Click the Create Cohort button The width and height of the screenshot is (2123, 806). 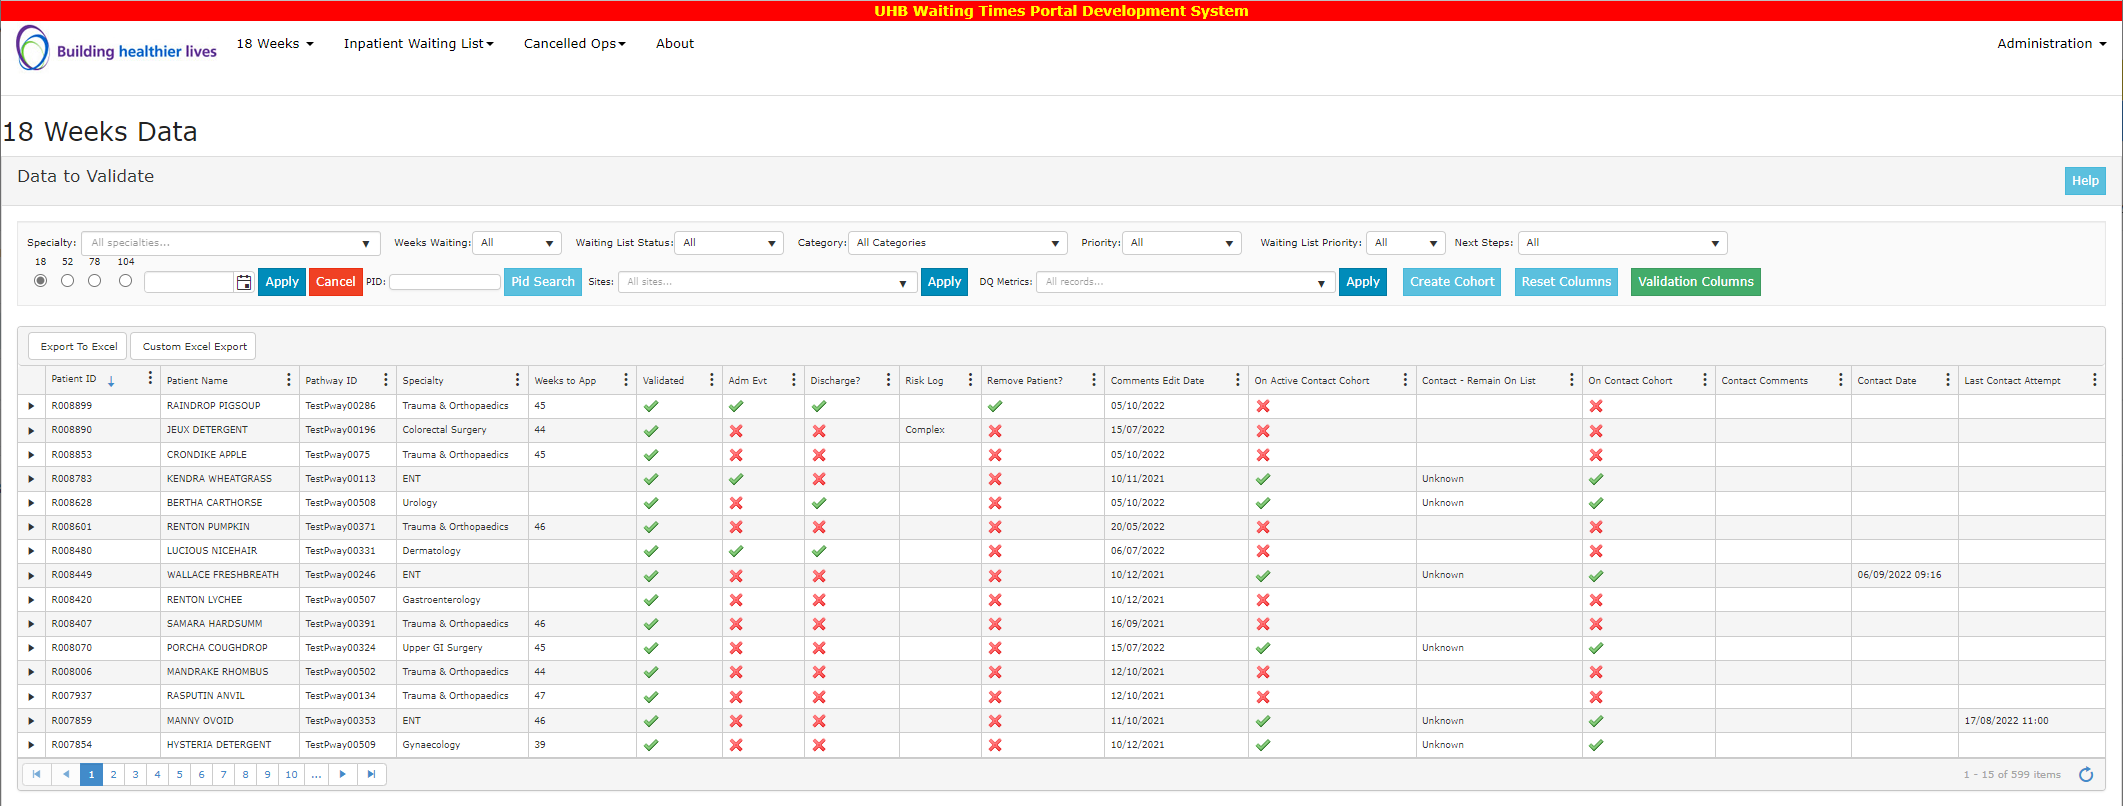(1451, 282)
